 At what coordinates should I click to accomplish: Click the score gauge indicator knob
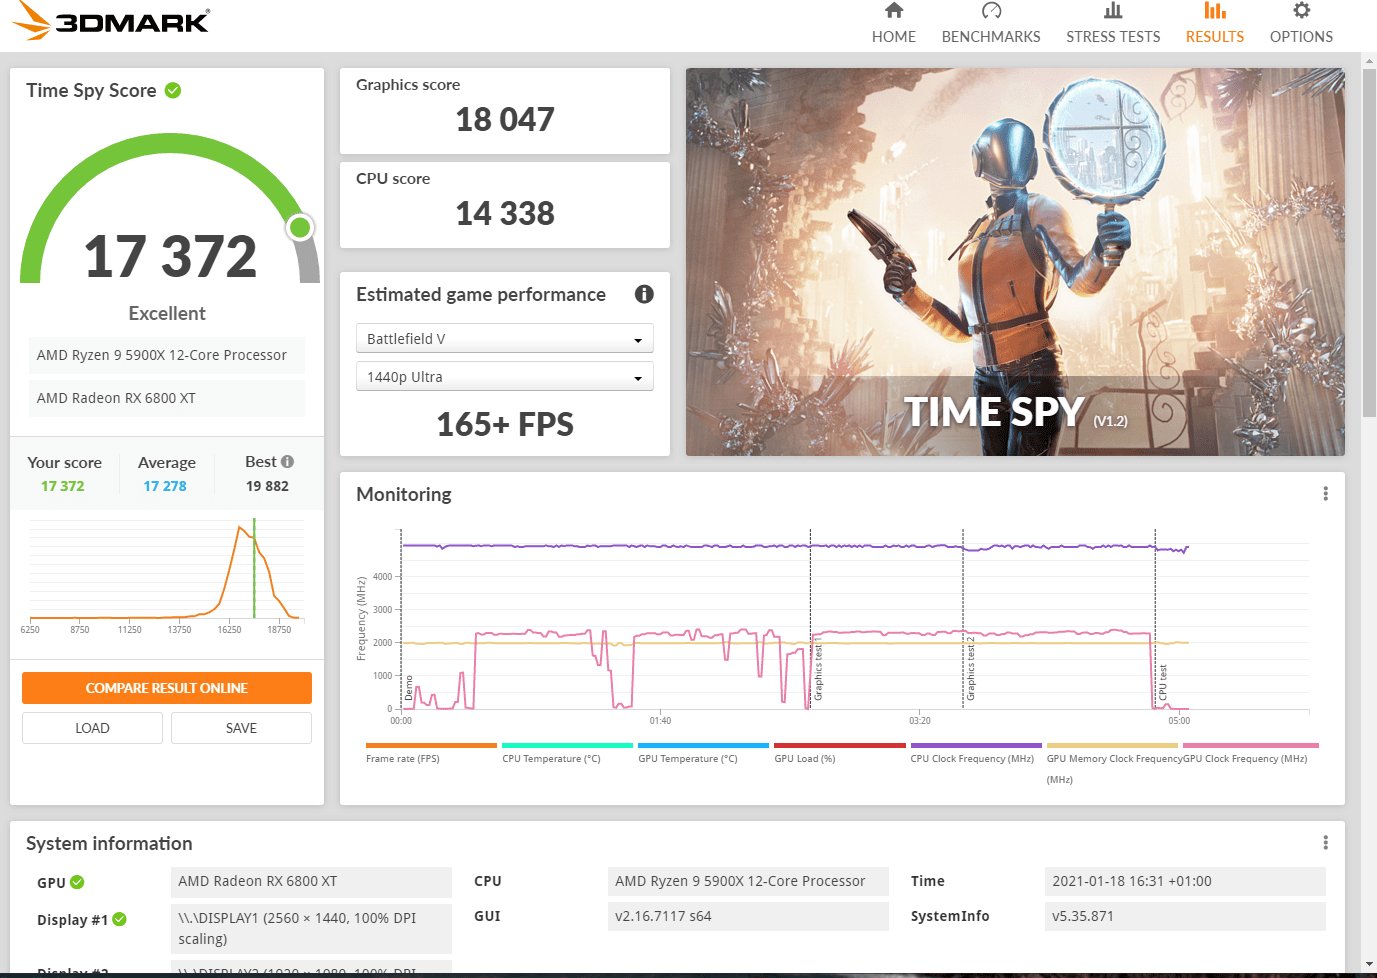coord(300,228)
